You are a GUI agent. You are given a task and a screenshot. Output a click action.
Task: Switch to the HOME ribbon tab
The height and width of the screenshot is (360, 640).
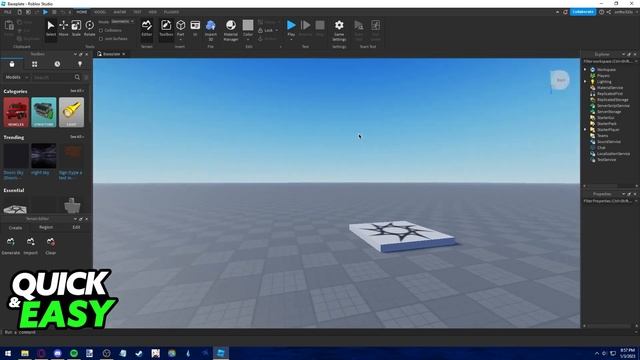pos(82,12)
